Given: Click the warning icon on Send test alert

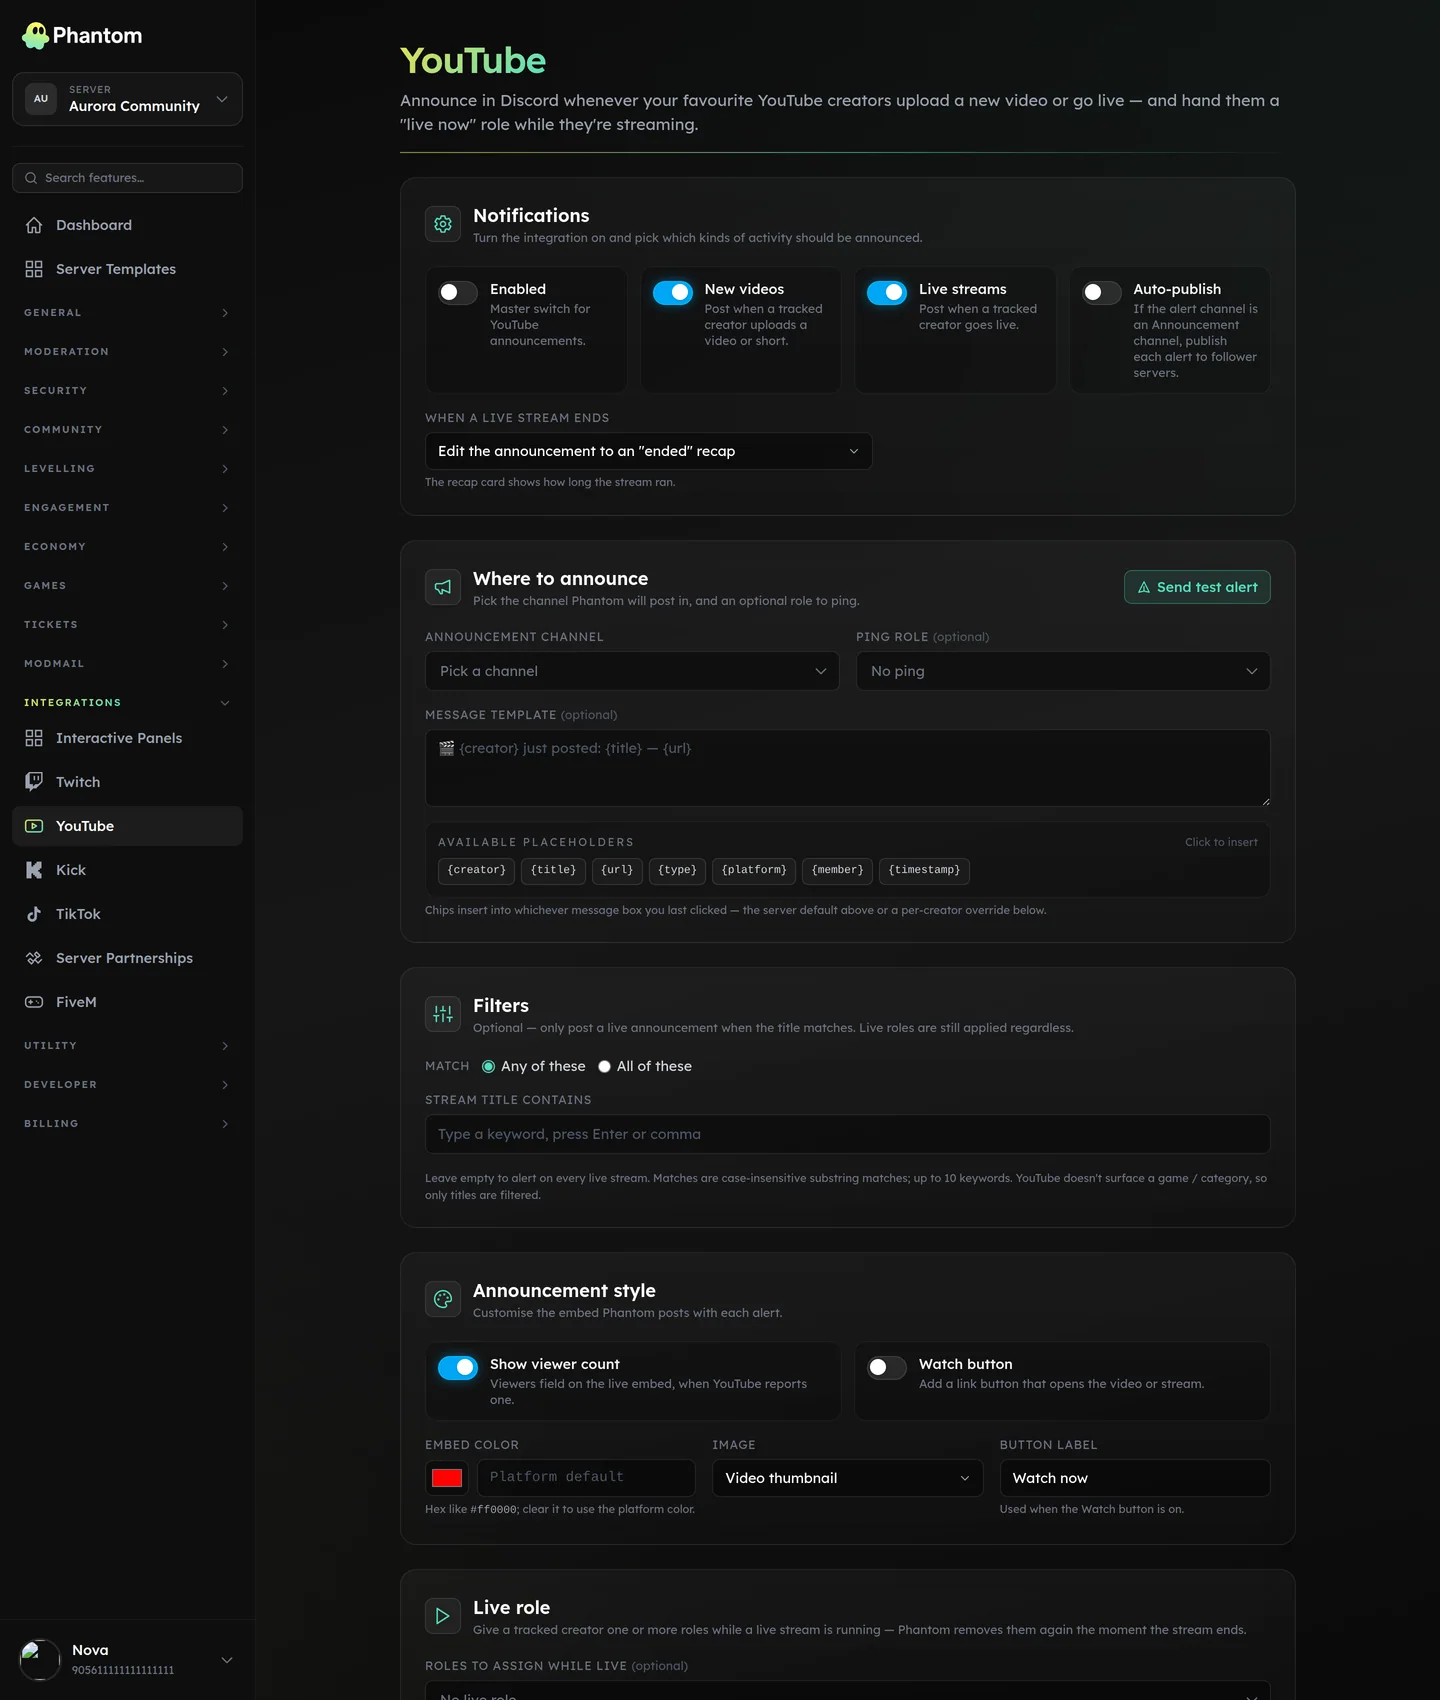Looking at the screenshot, I should tap(1144, 588).
